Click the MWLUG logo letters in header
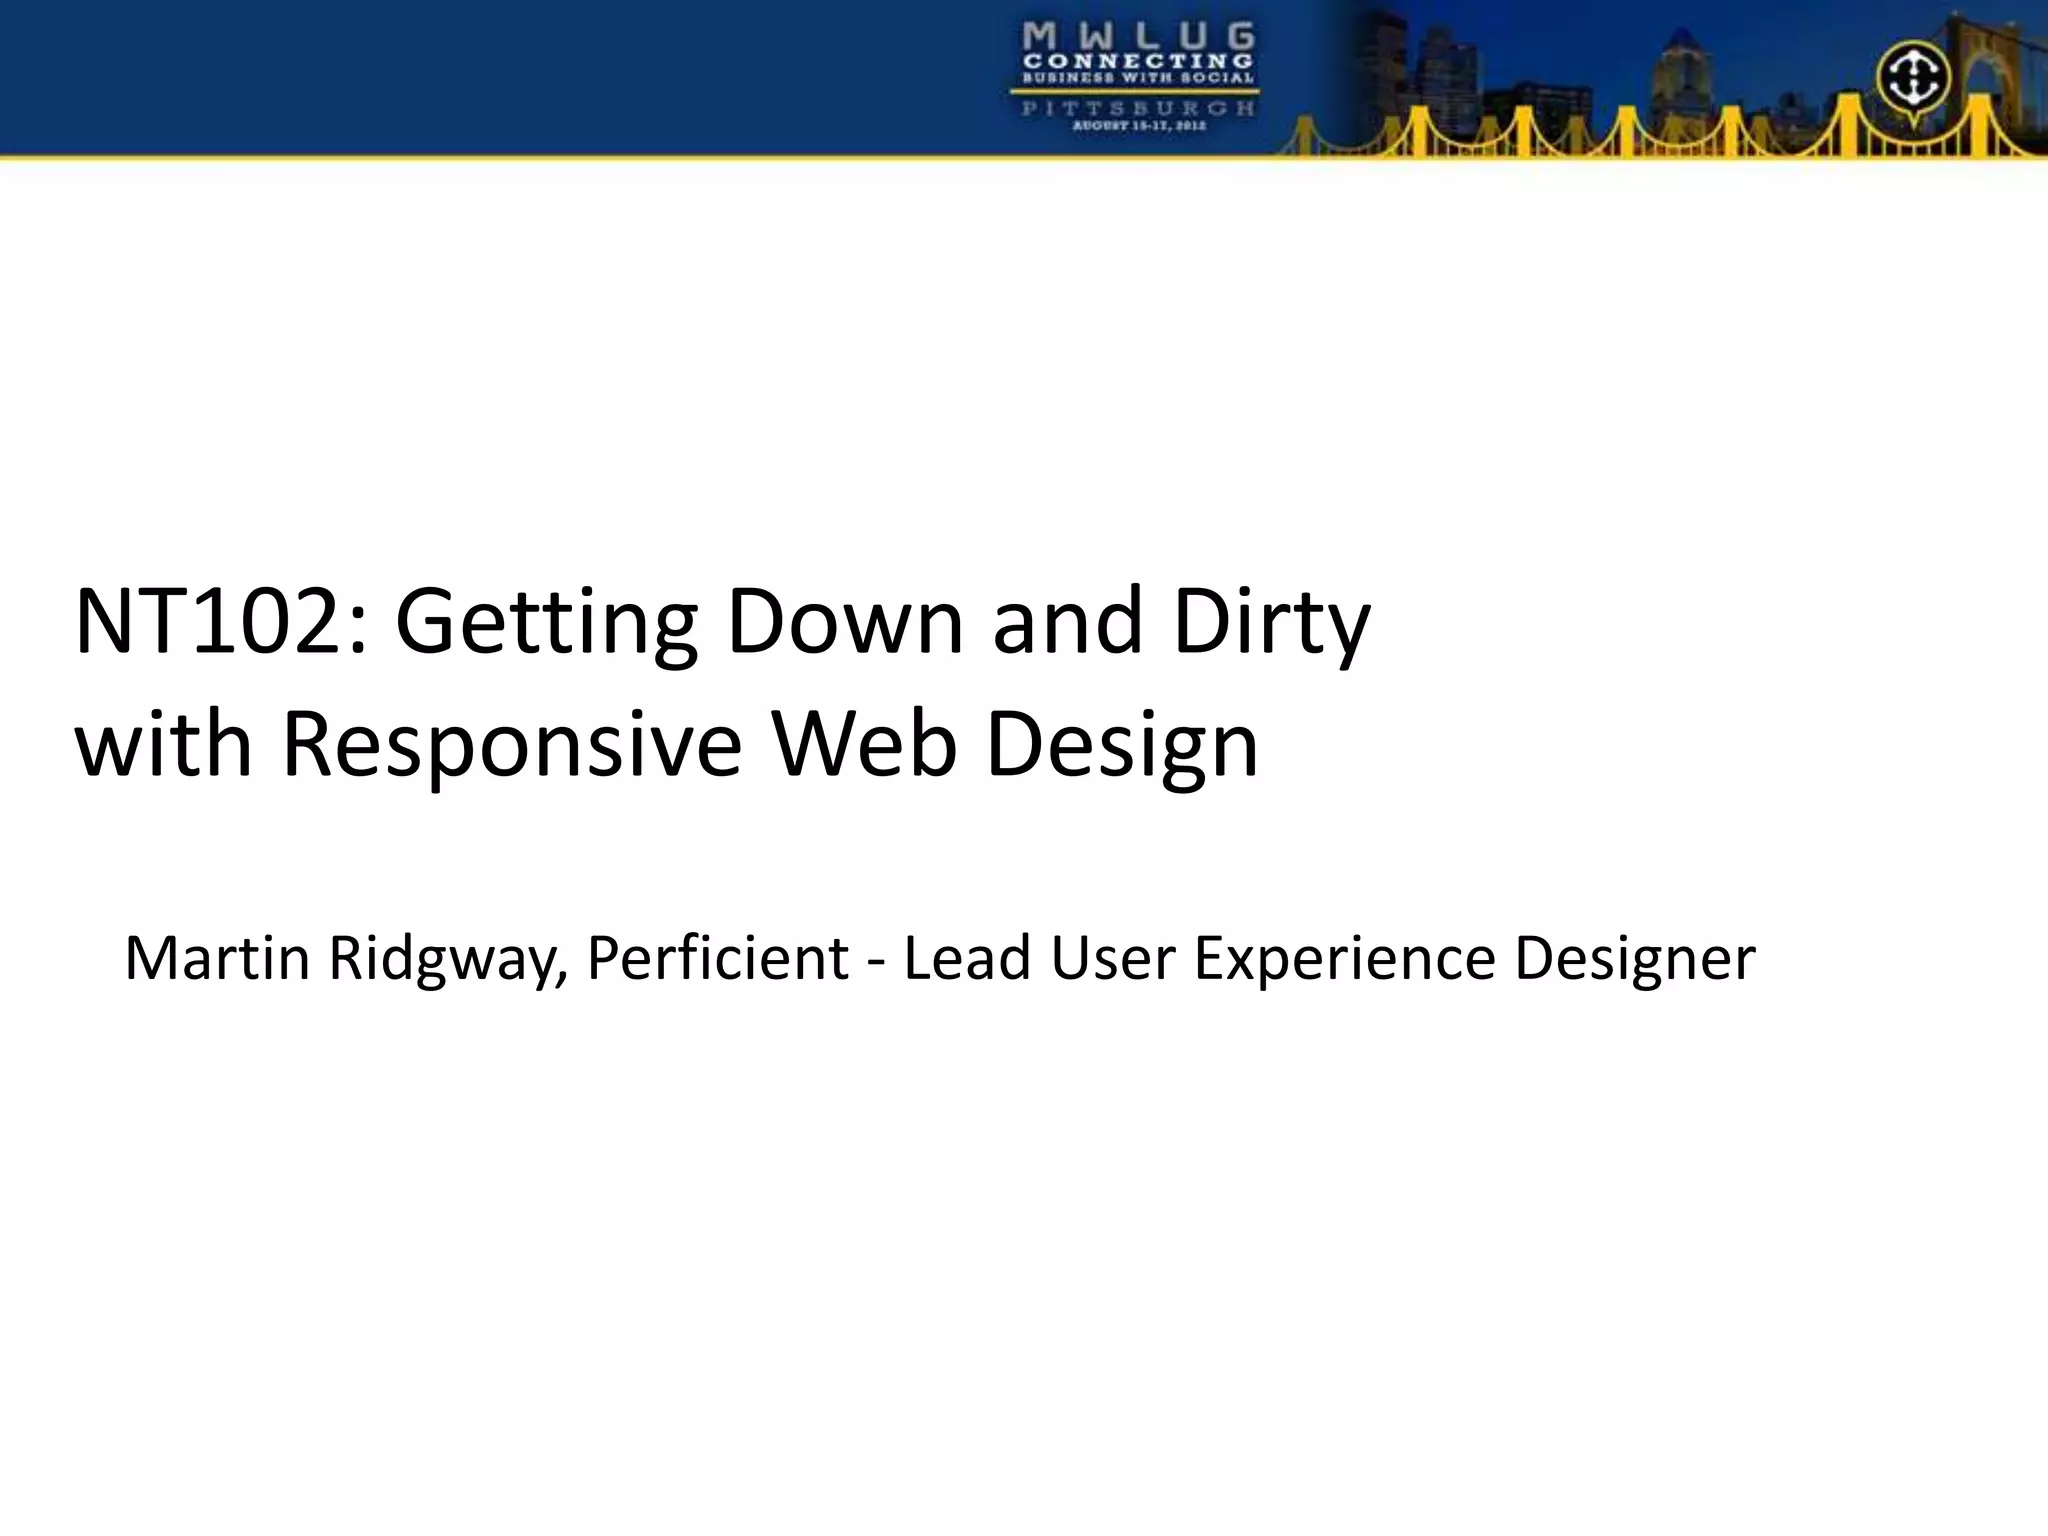The height and width of the screenshot is (1536, 2048). pos(1138,37)
